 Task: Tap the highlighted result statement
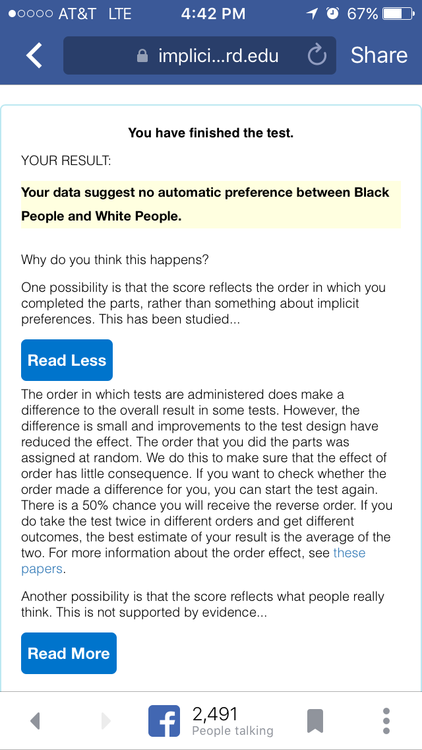[x=211, y=204]
